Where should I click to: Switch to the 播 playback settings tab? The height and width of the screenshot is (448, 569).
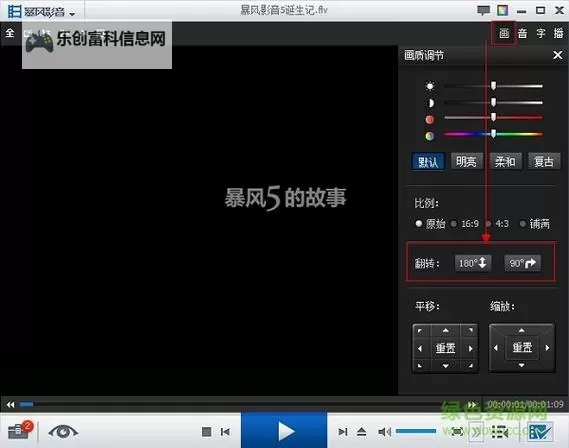(x=558, y=33)
